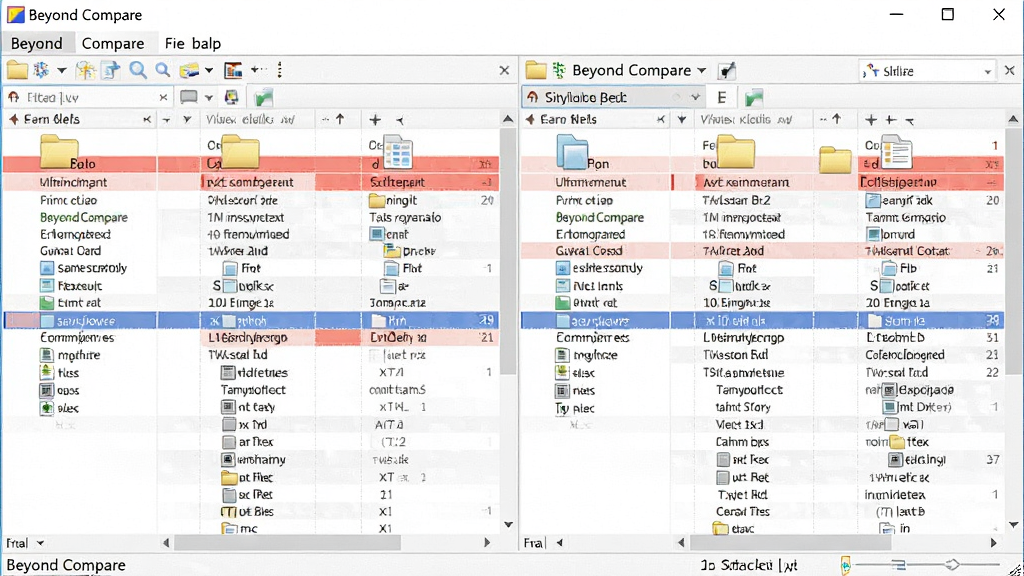Open the Frial dropdown at bottom left
Screen dimensions: 1024x576
pyautogui.click(x=25, y=543)
